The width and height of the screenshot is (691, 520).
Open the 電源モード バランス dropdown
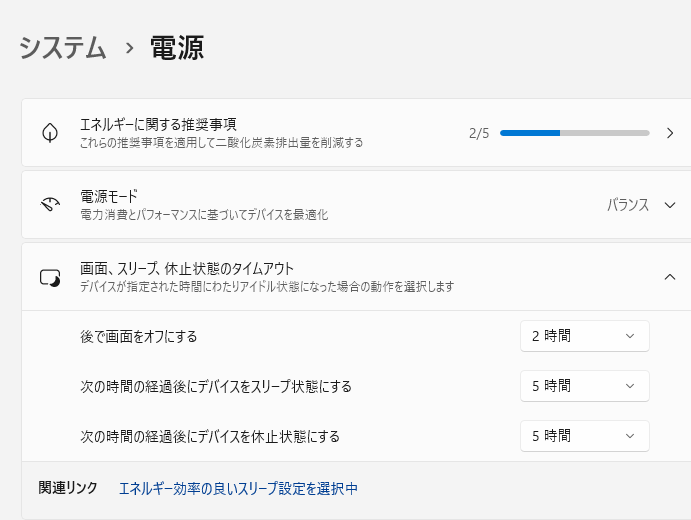tap(642, 205)
